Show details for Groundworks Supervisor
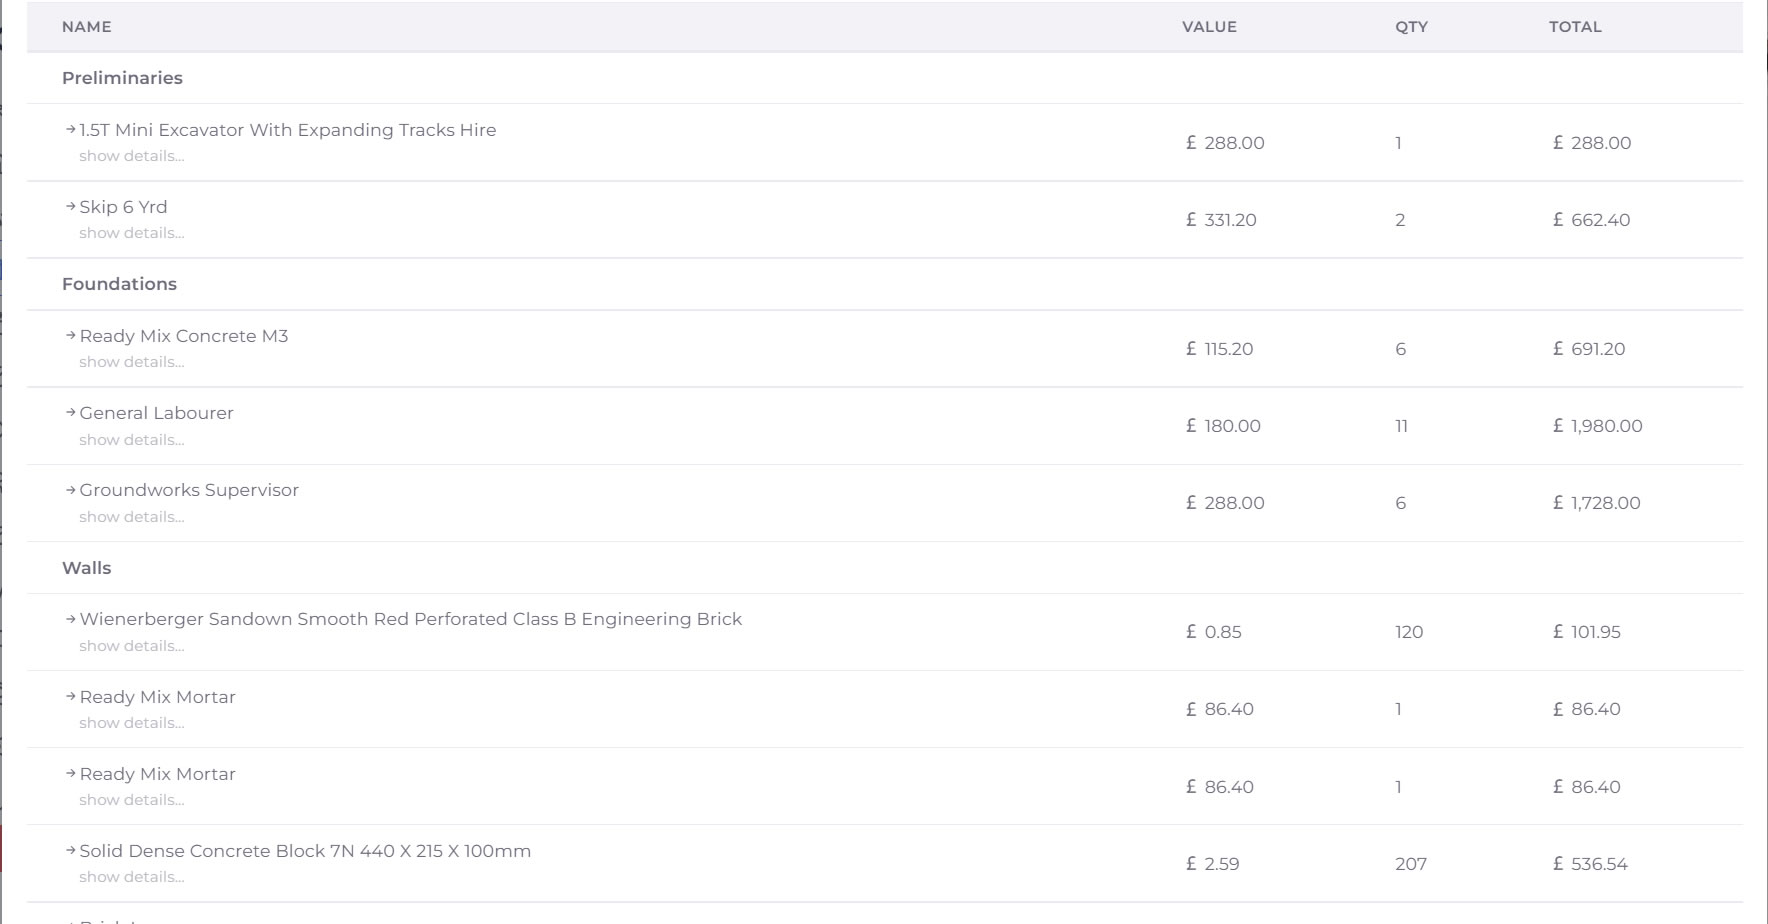The width and height of the screenshot is (1768, 924). [x=131, y=517]
